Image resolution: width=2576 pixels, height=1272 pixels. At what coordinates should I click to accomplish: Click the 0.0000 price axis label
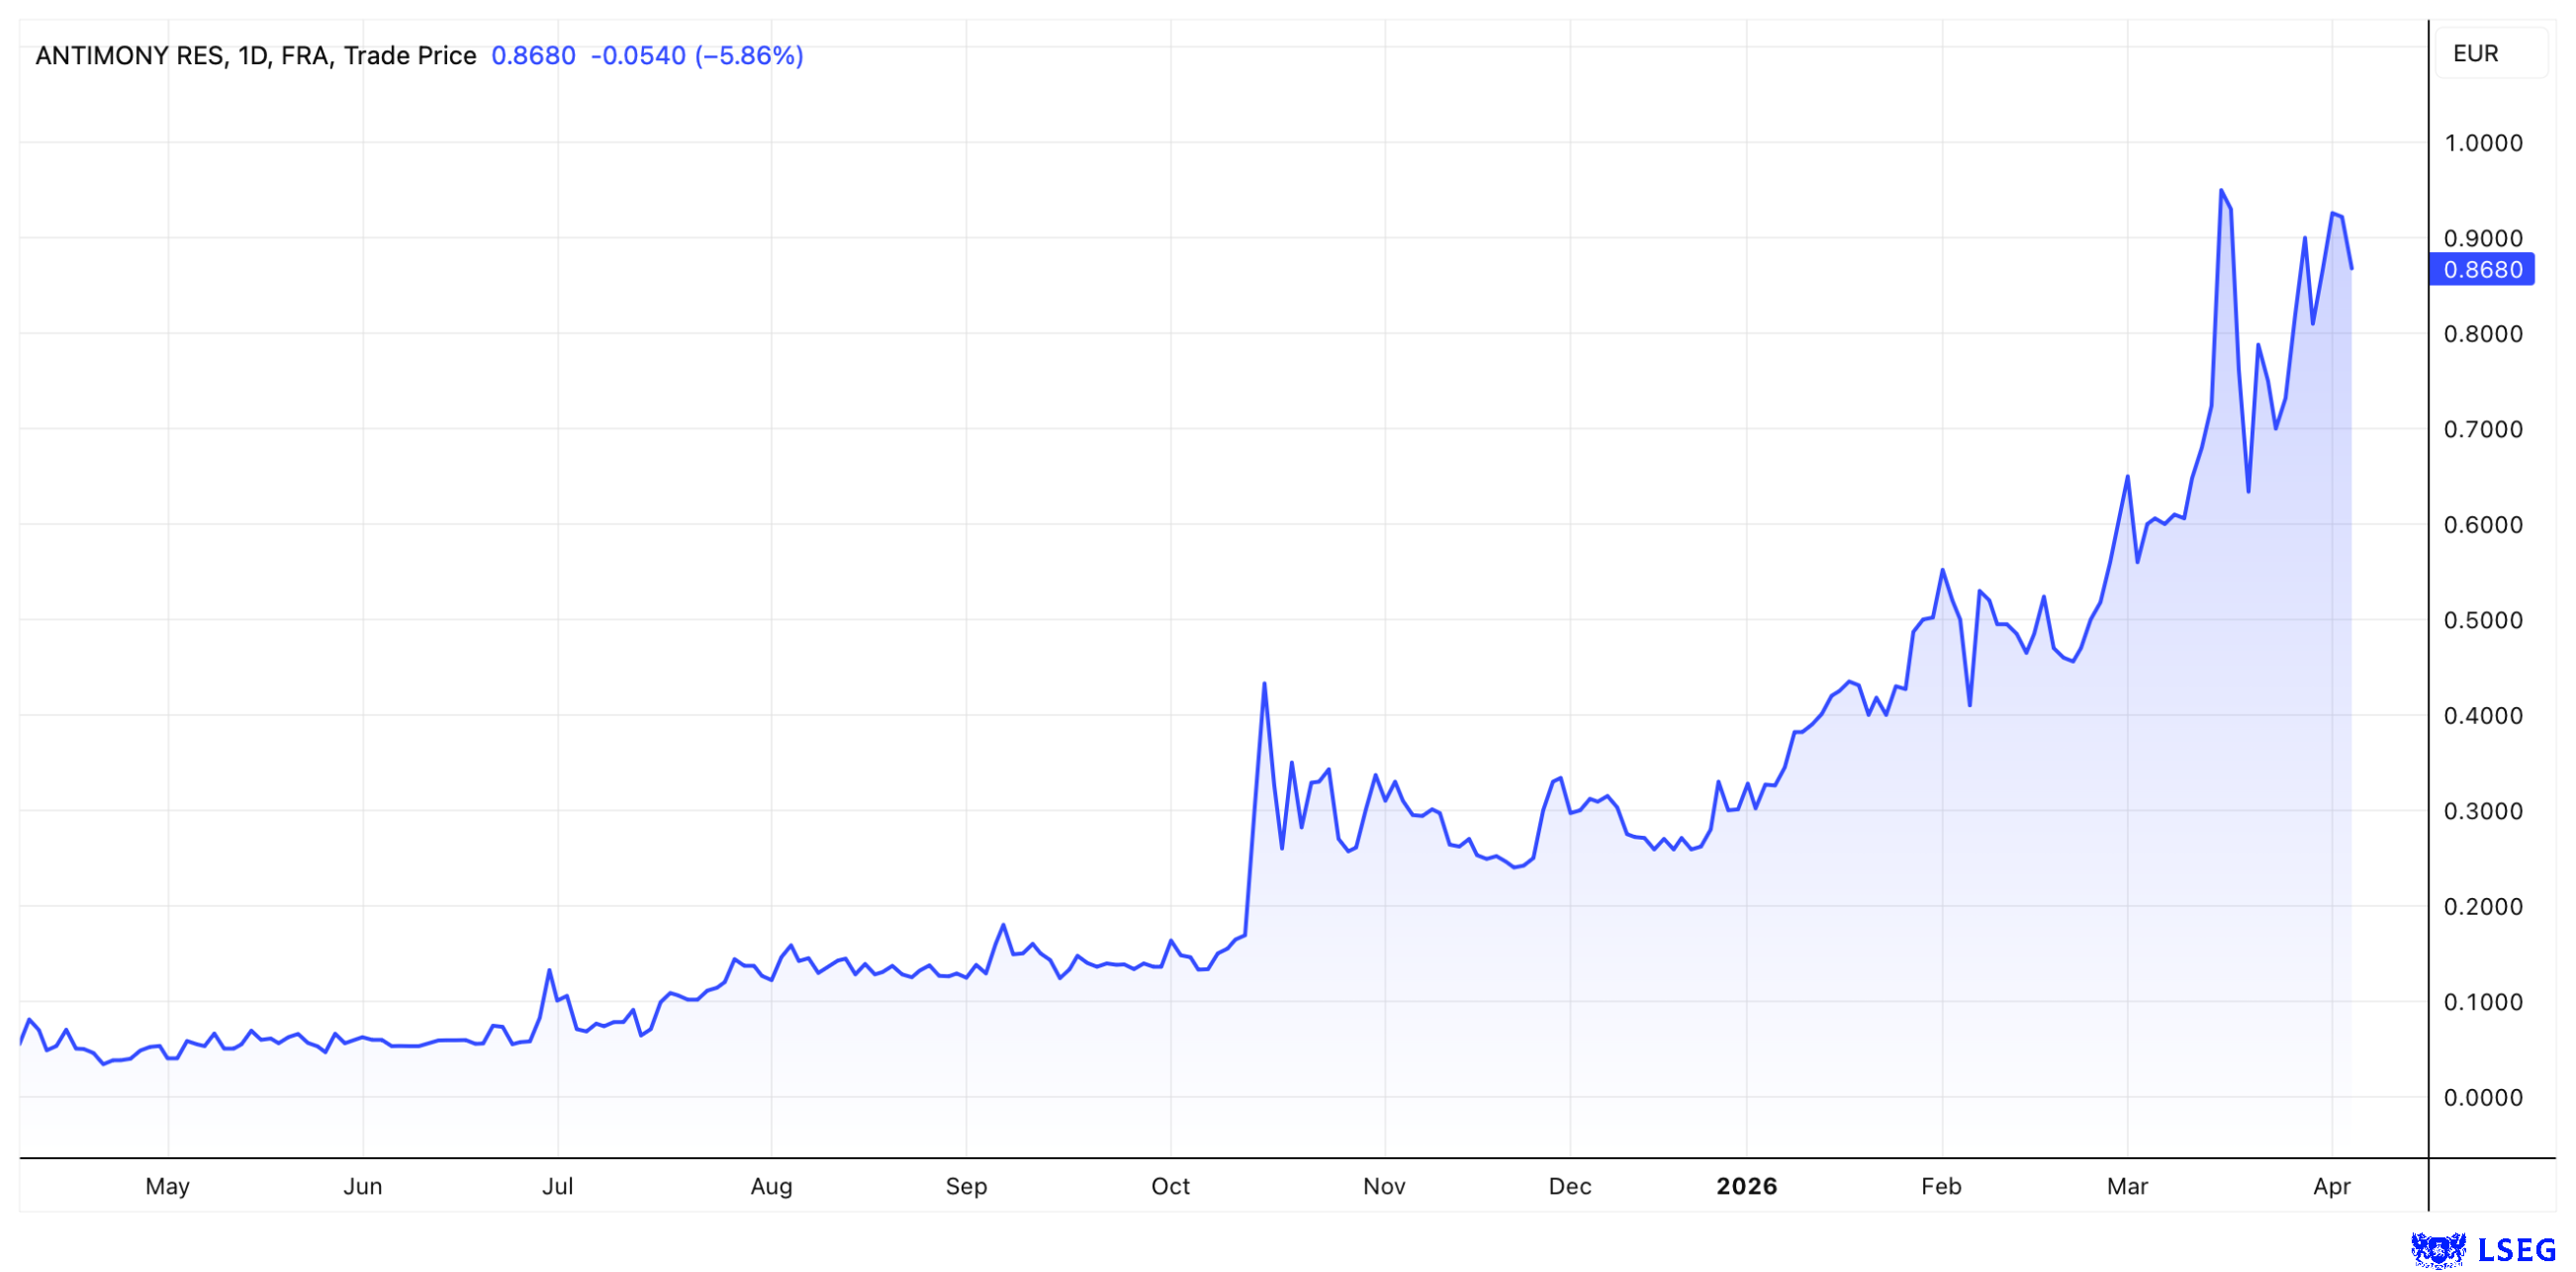click(x=2482, y=1097)
